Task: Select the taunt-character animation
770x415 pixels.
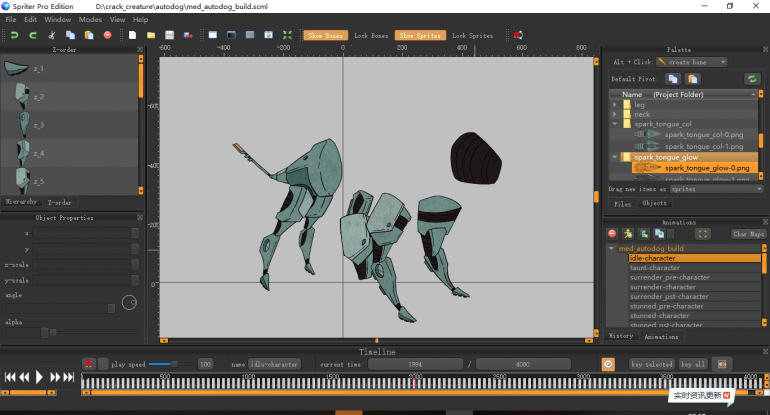Action: (x=656, y=267)
